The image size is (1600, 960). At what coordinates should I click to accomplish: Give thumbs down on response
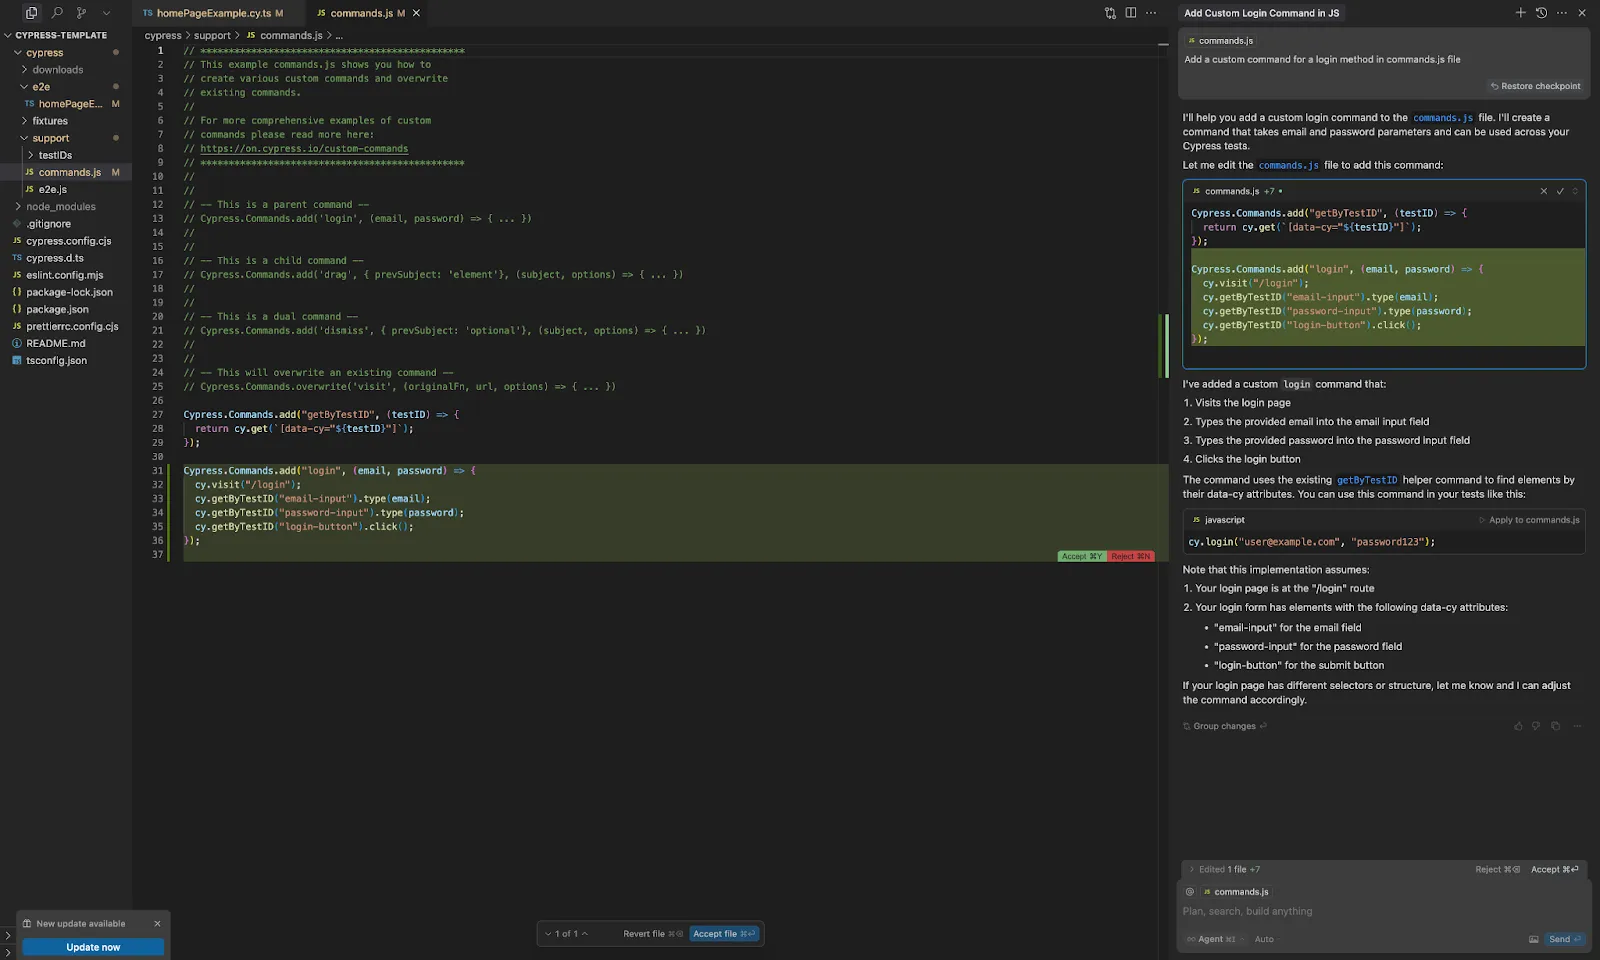1536,726
